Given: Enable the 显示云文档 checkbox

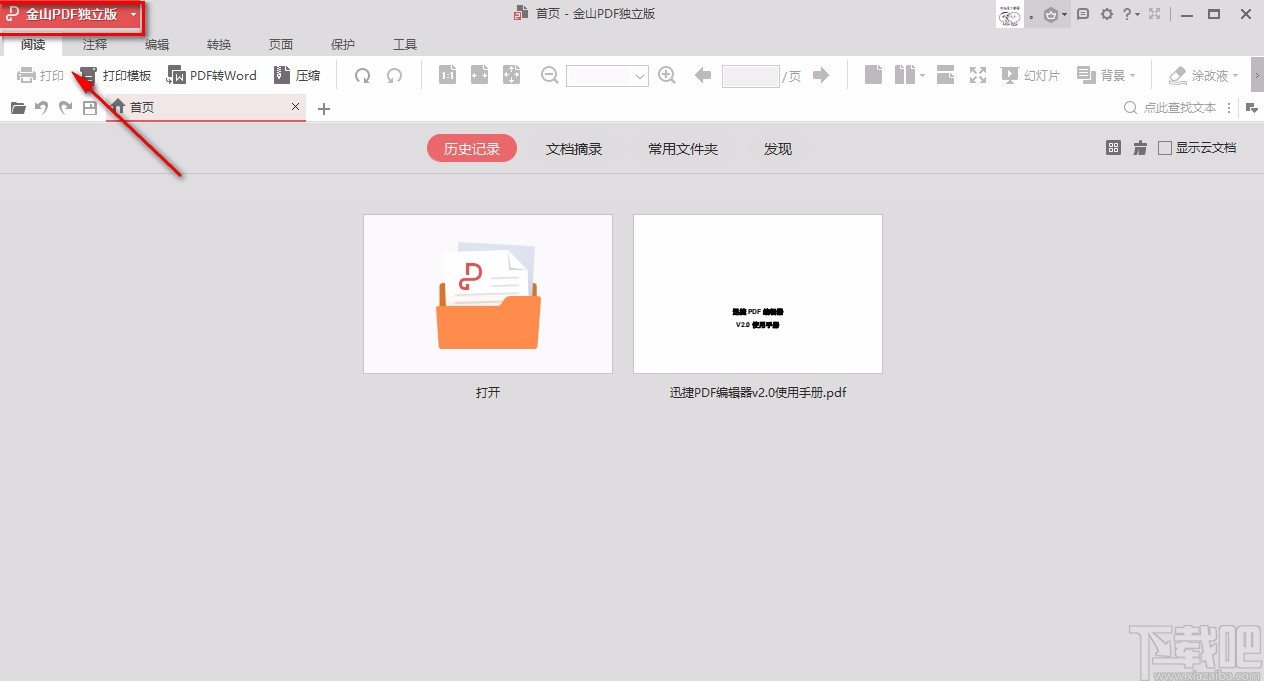Looking at the screenshot, I should (1164, 147).
